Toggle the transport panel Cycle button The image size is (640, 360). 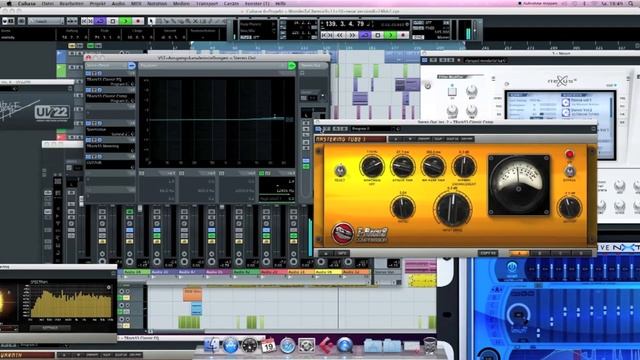point(365,36)
